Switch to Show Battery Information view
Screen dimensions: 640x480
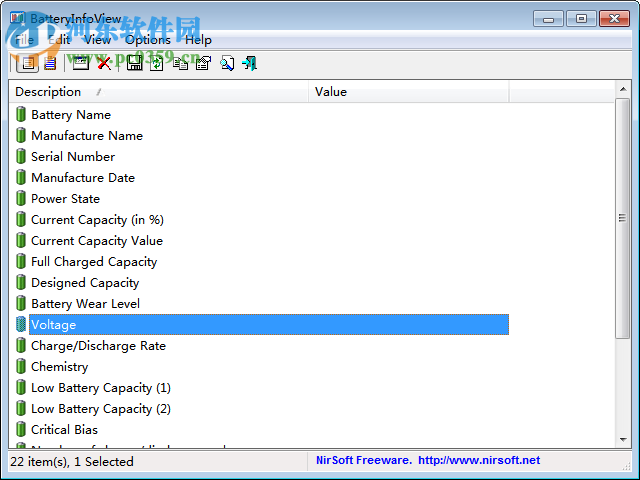click(x=28, y=63)
